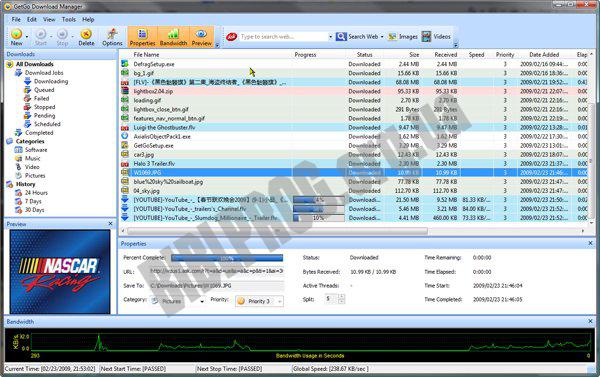
Task: Click the Global Speed status bar entry
Action: 331,369
